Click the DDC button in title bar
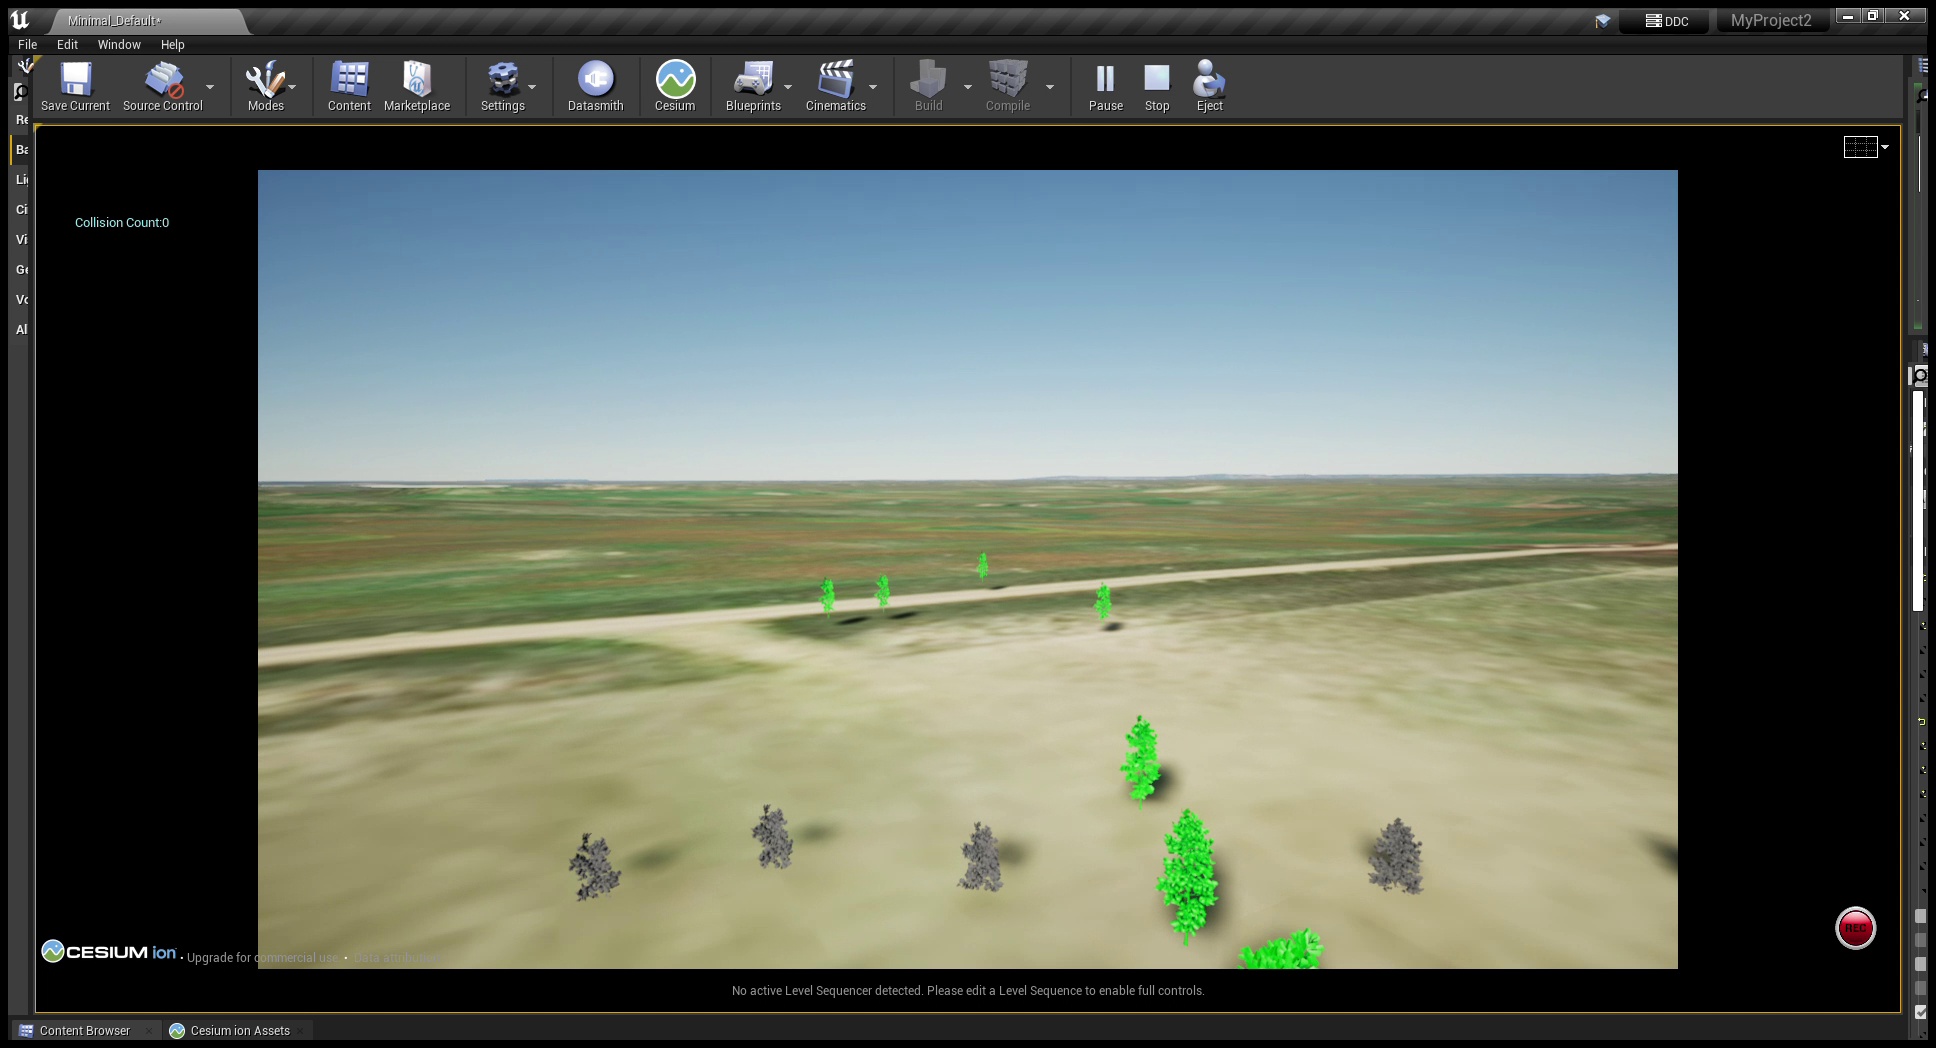 coord(1667,21)
